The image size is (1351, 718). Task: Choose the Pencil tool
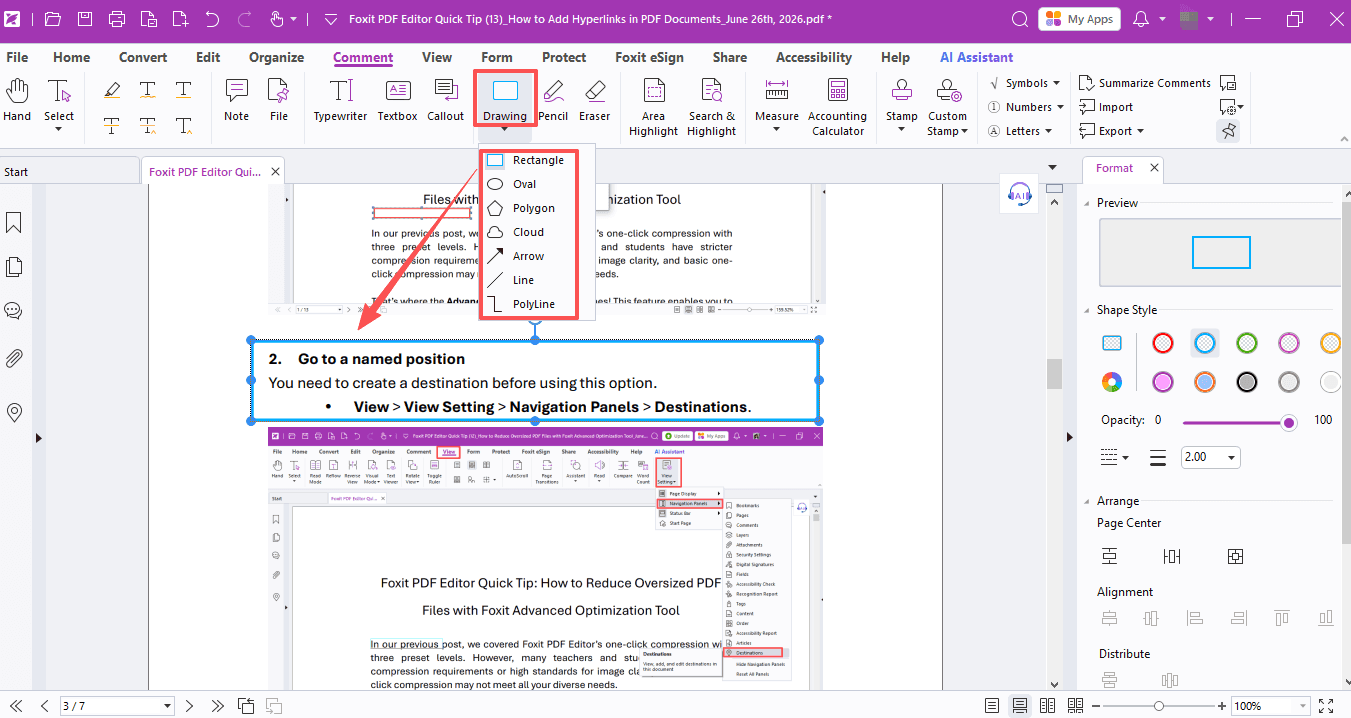(x=553, y=101)
